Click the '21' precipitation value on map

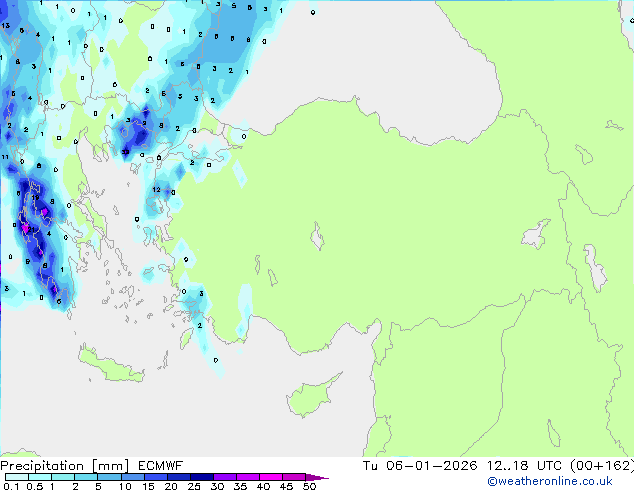pyautogui.click(x=31, y=230)
